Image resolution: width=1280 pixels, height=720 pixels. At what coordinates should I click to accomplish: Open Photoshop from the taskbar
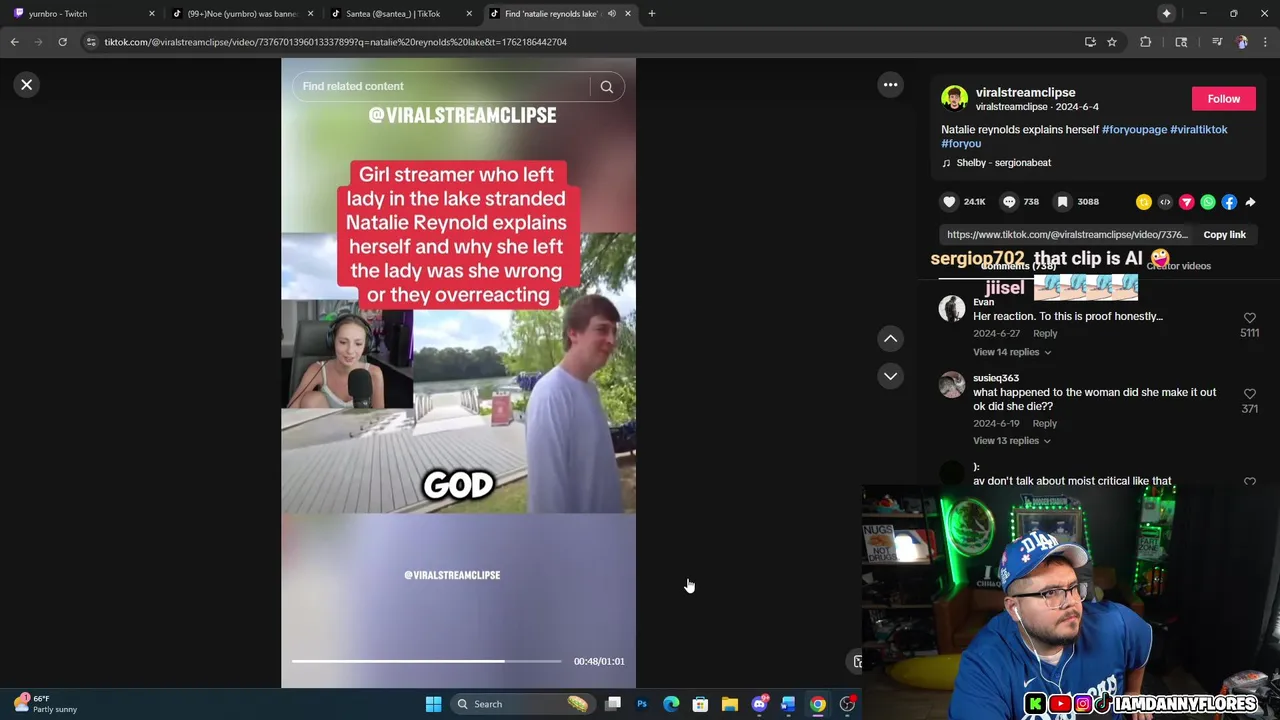[x=642, y=704]
